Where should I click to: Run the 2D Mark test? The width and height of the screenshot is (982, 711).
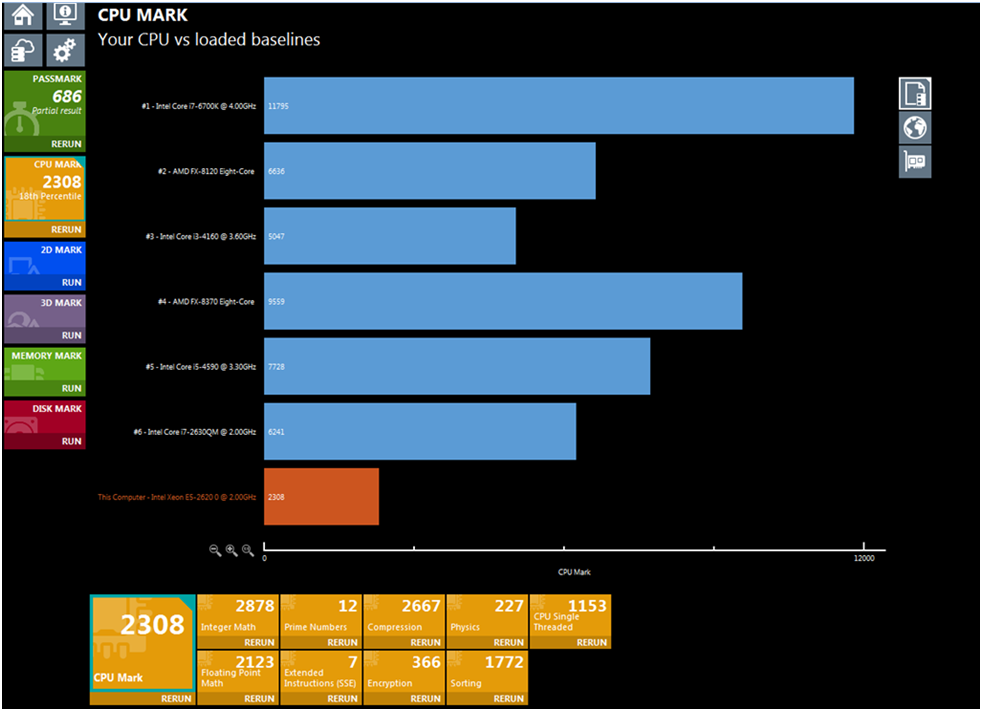click(x=44, y=283)
